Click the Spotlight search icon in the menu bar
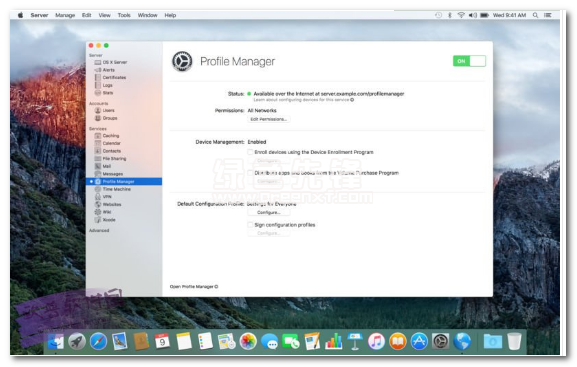The image size is (577, 367). 535,15
